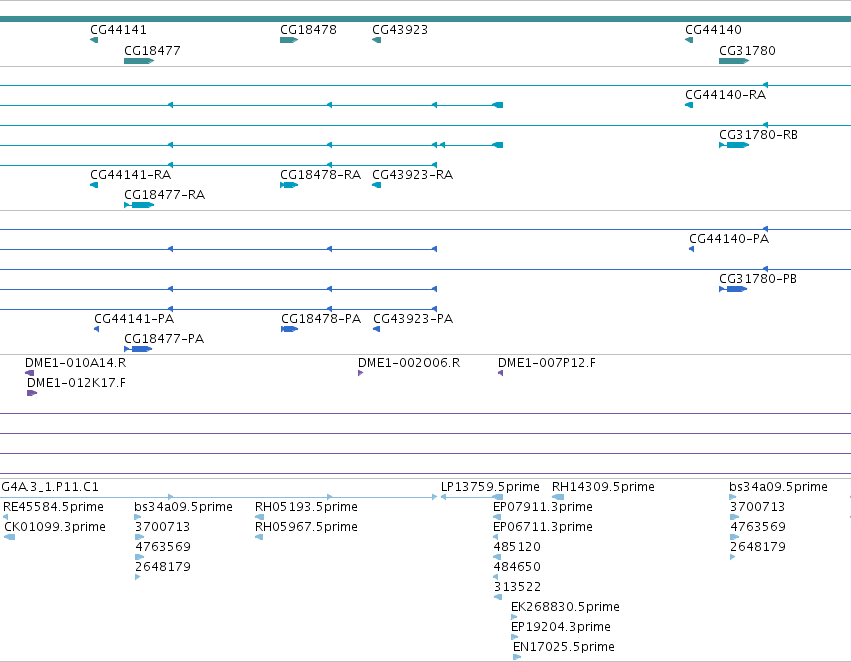
Task: Select the CG44140-RA transcript glyph
Action: (689, 105)
